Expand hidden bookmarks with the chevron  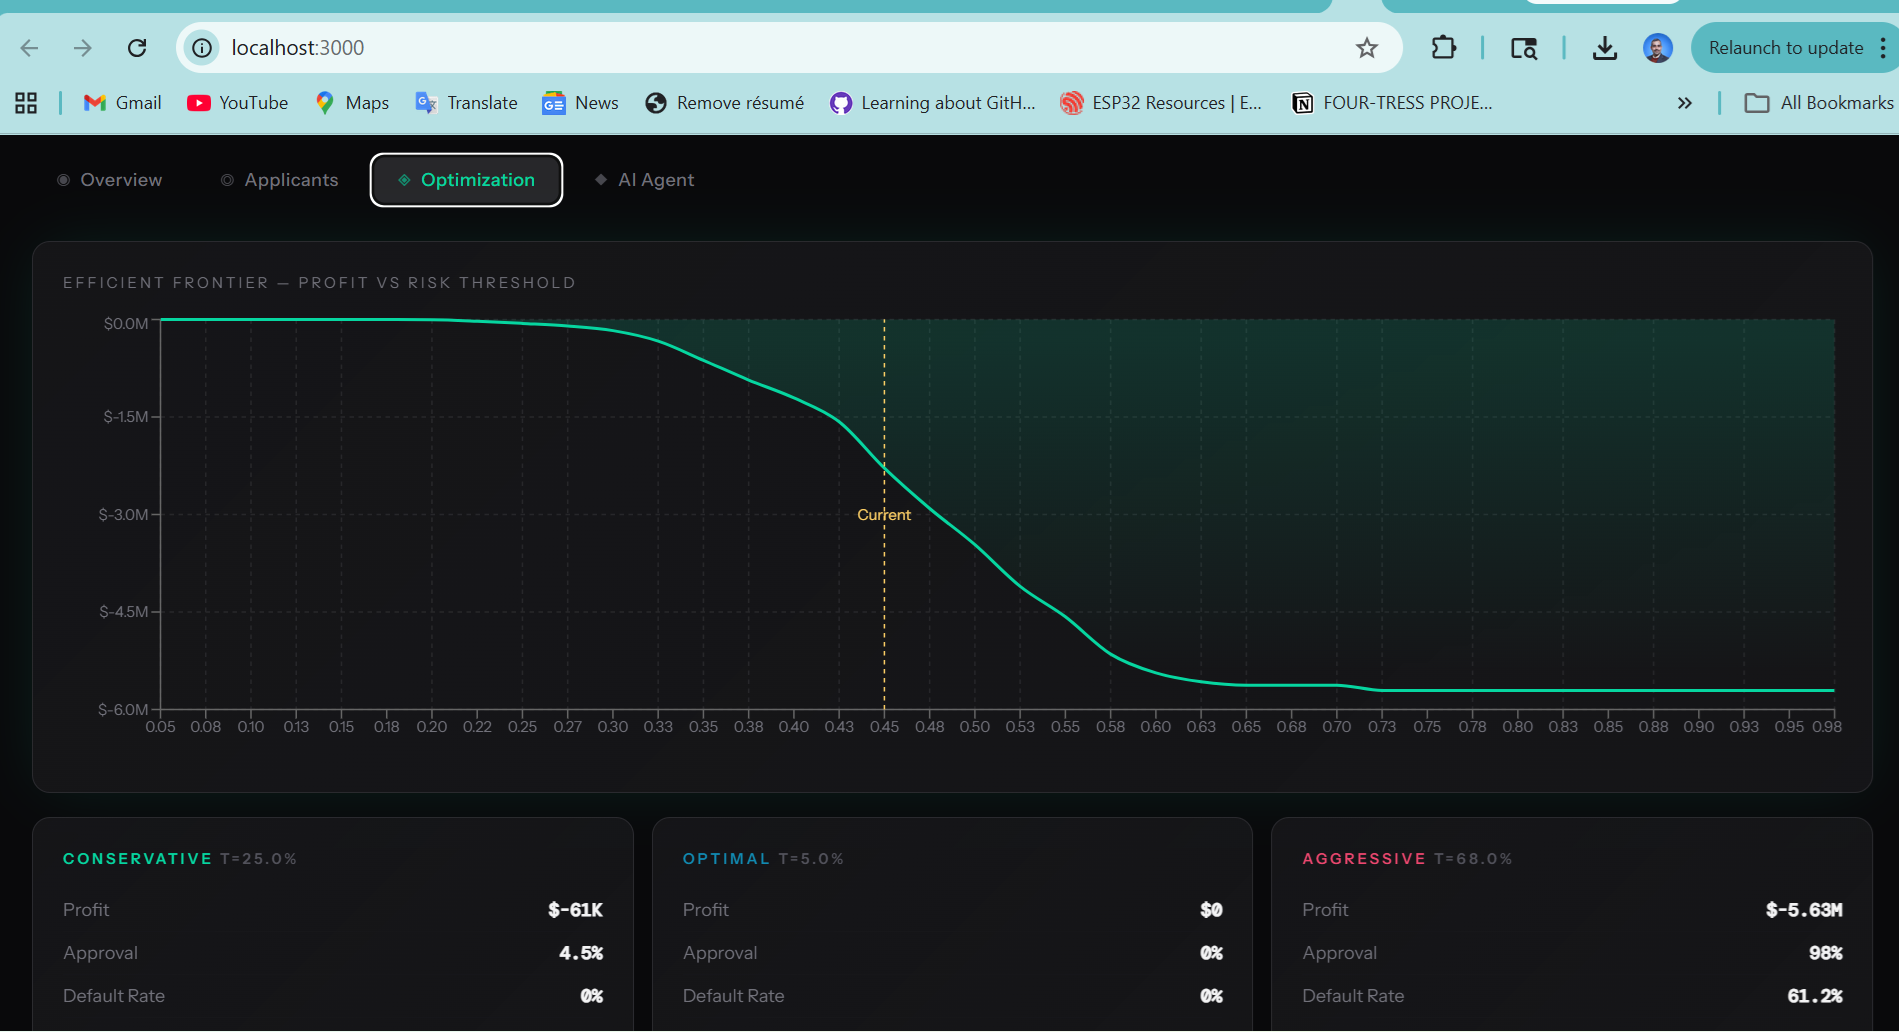(1684, 103)
